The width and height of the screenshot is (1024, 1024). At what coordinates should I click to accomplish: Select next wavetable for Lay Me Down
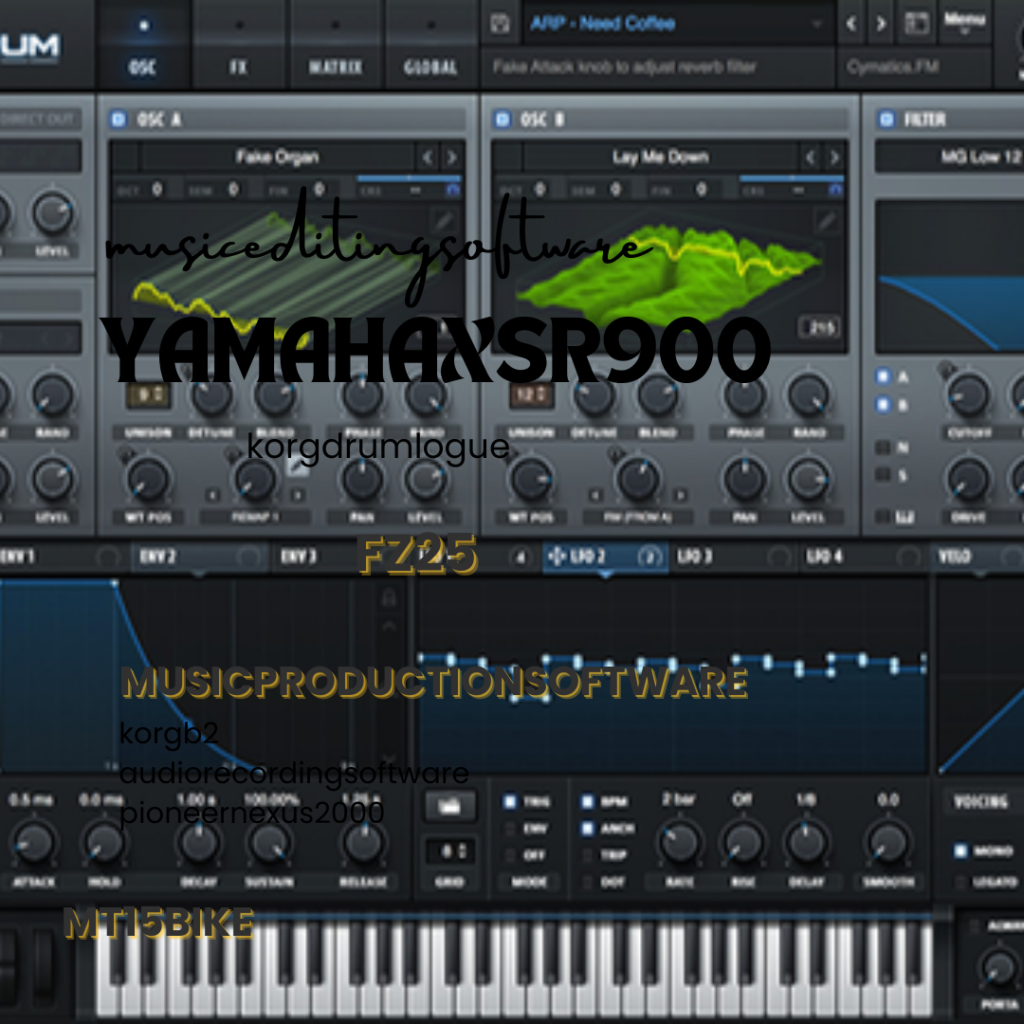pos(835,157)
